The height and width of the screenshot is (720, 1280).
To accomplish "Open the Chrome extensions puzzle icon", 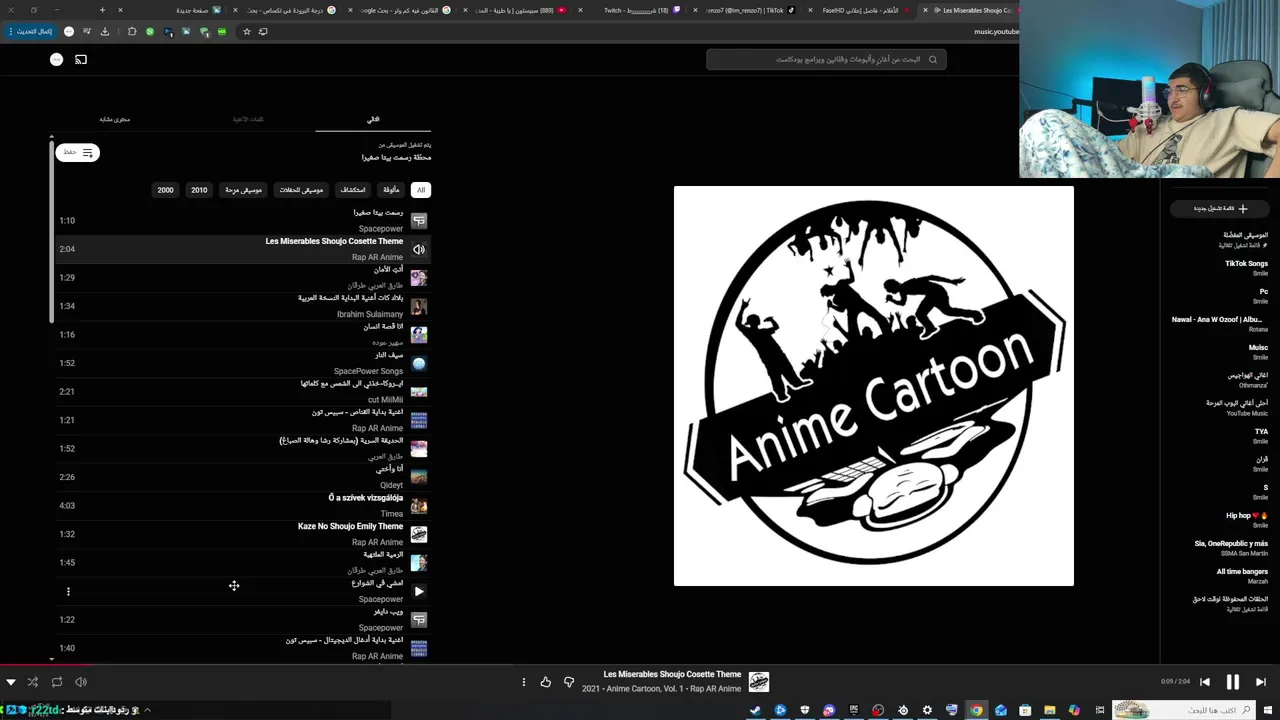I will click(x=131, y=31).
